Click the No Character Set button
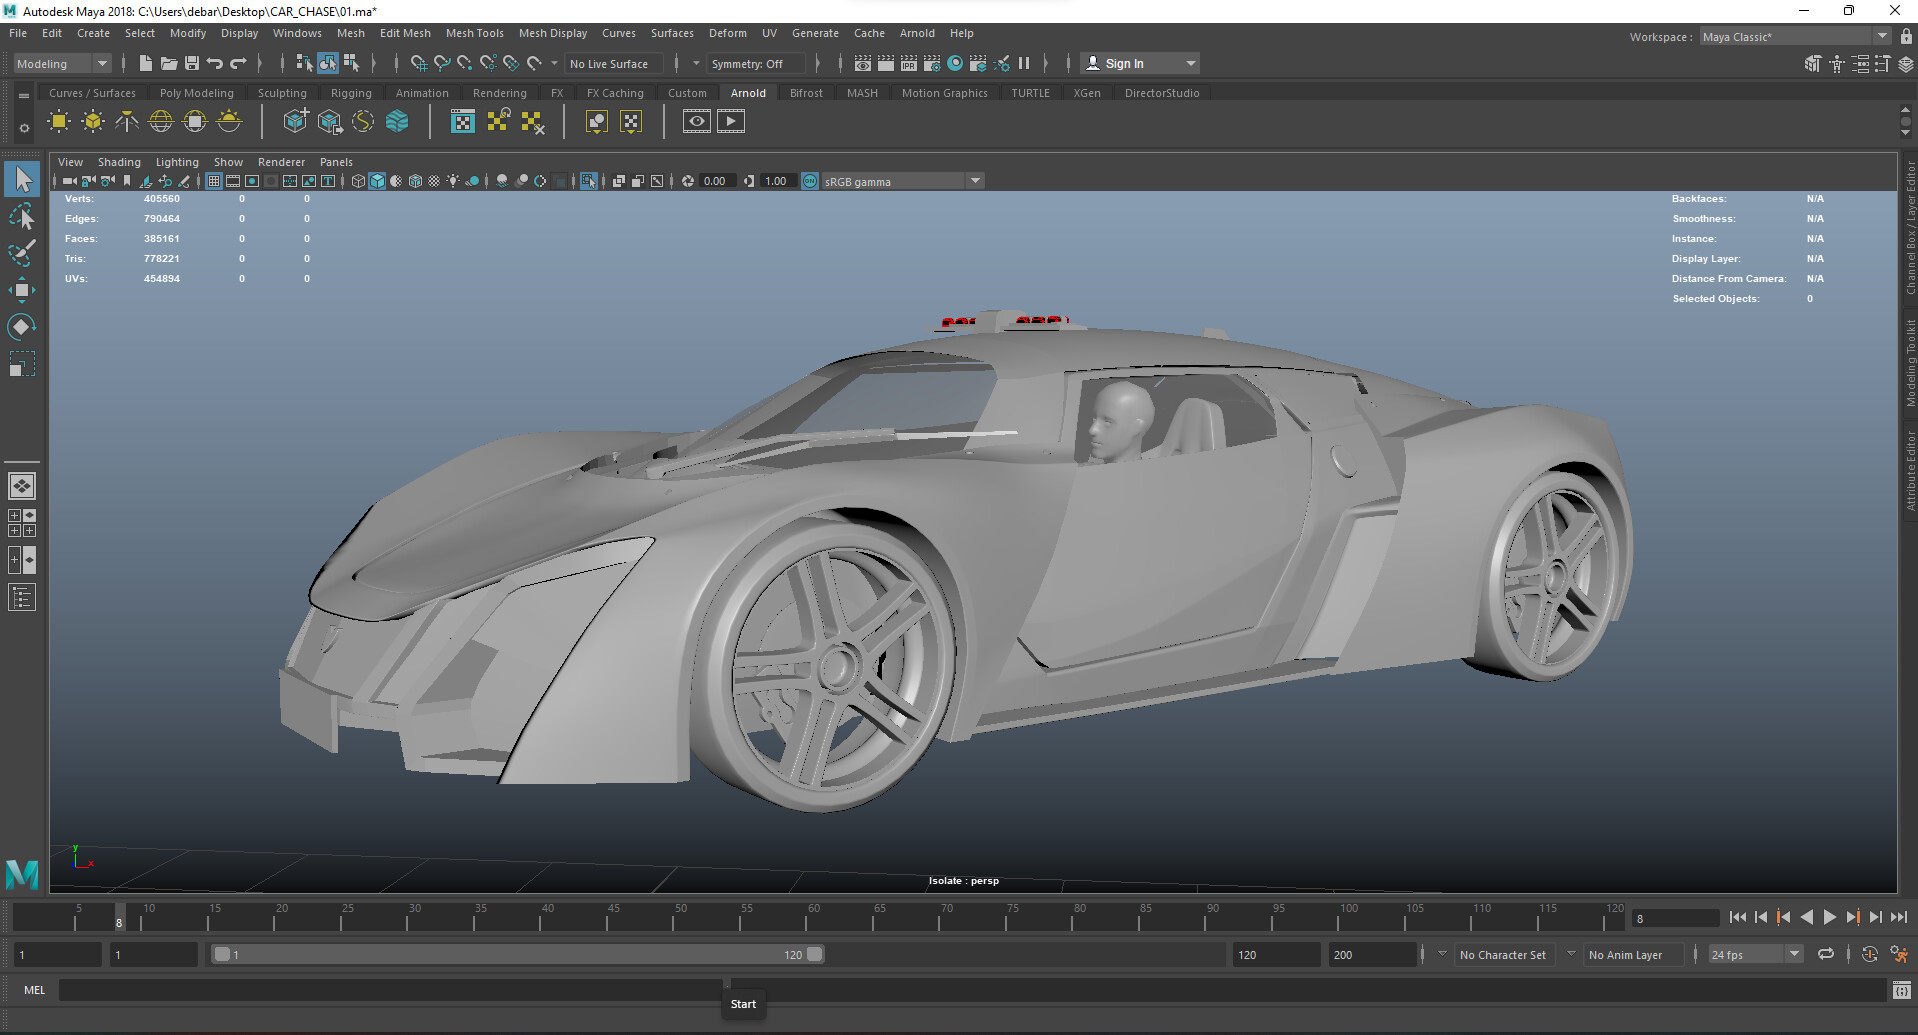 (1503, 954)
